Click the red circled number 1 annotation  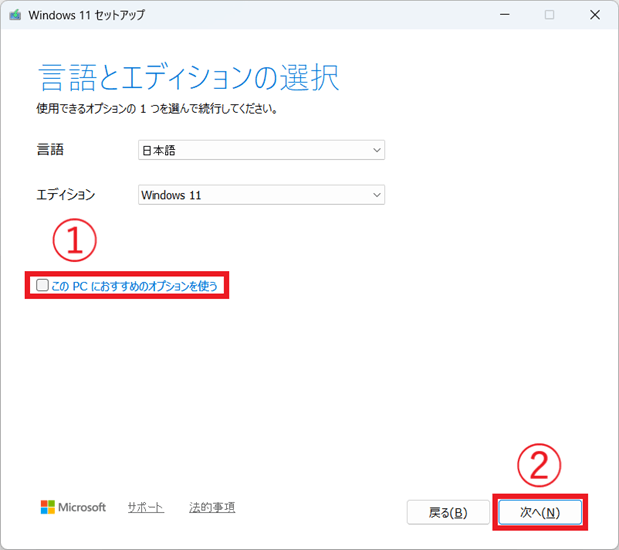[x=75, y=240]
